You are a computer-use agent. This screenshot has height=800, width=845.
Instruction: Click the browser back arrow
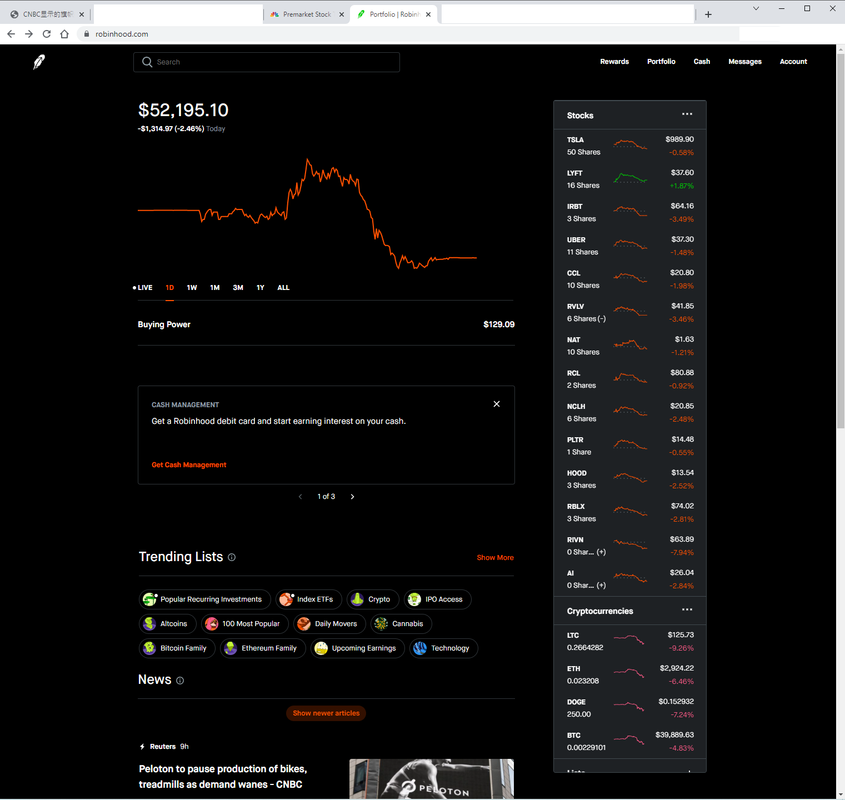[x=11, y=34]
